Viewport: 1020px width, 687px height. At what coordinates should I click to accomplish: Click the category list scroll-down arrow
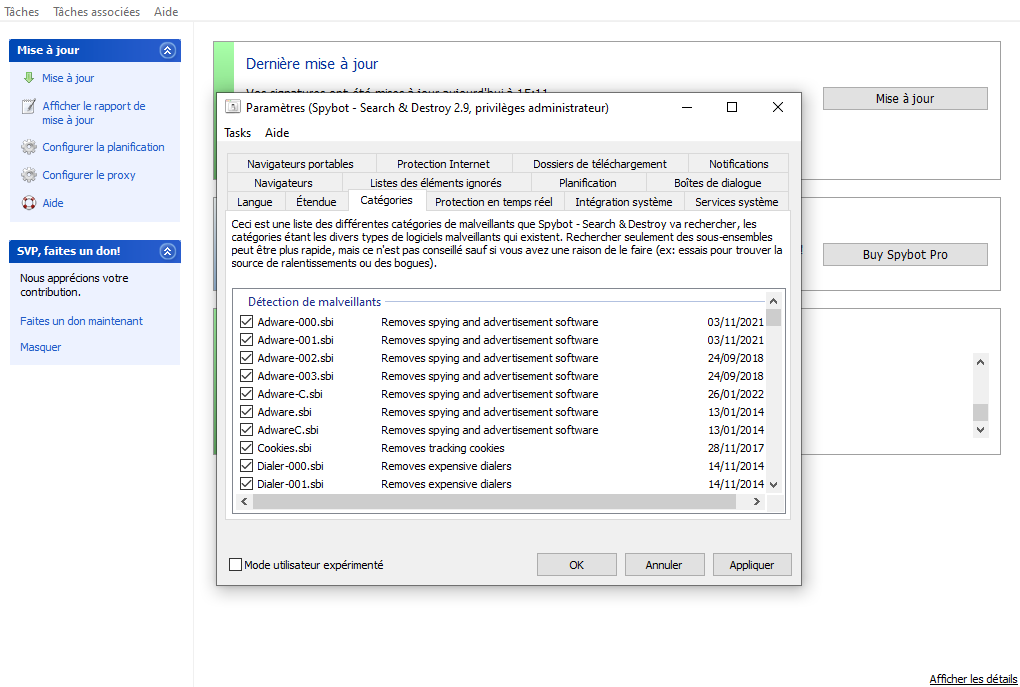click(x=773, y=484)
